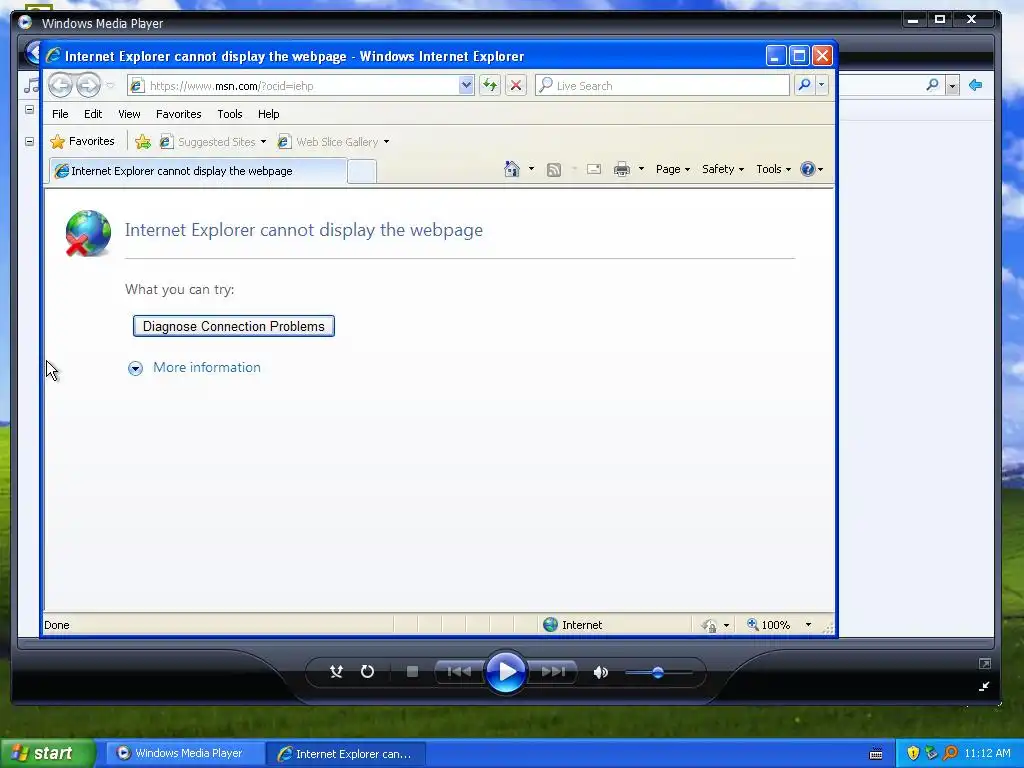Image resolution: width=1024 pixels, height=768 pixels.
Task: Skip to next track in Media Player
Action: point(552,671)
